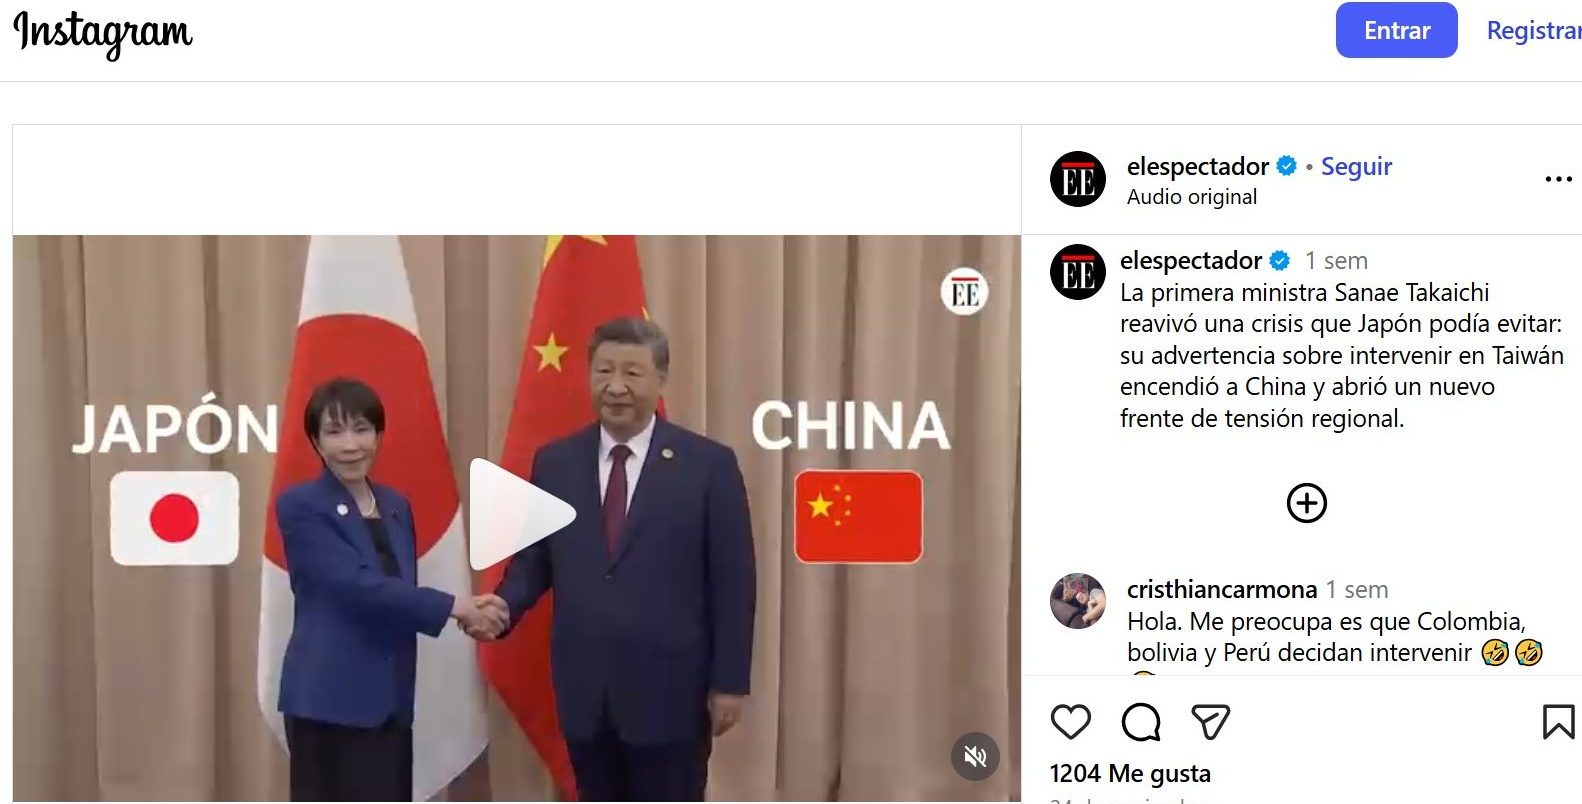This screenshot has width=1582, height=804.
Task: Open the Audio original link
Action: [x=1192, y=197]
